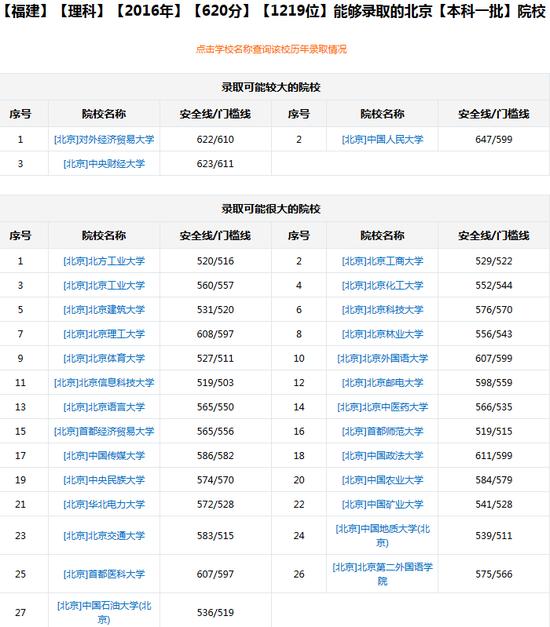Select the score value 623/611
Viewport: 550px width, 627px height.
215,164
